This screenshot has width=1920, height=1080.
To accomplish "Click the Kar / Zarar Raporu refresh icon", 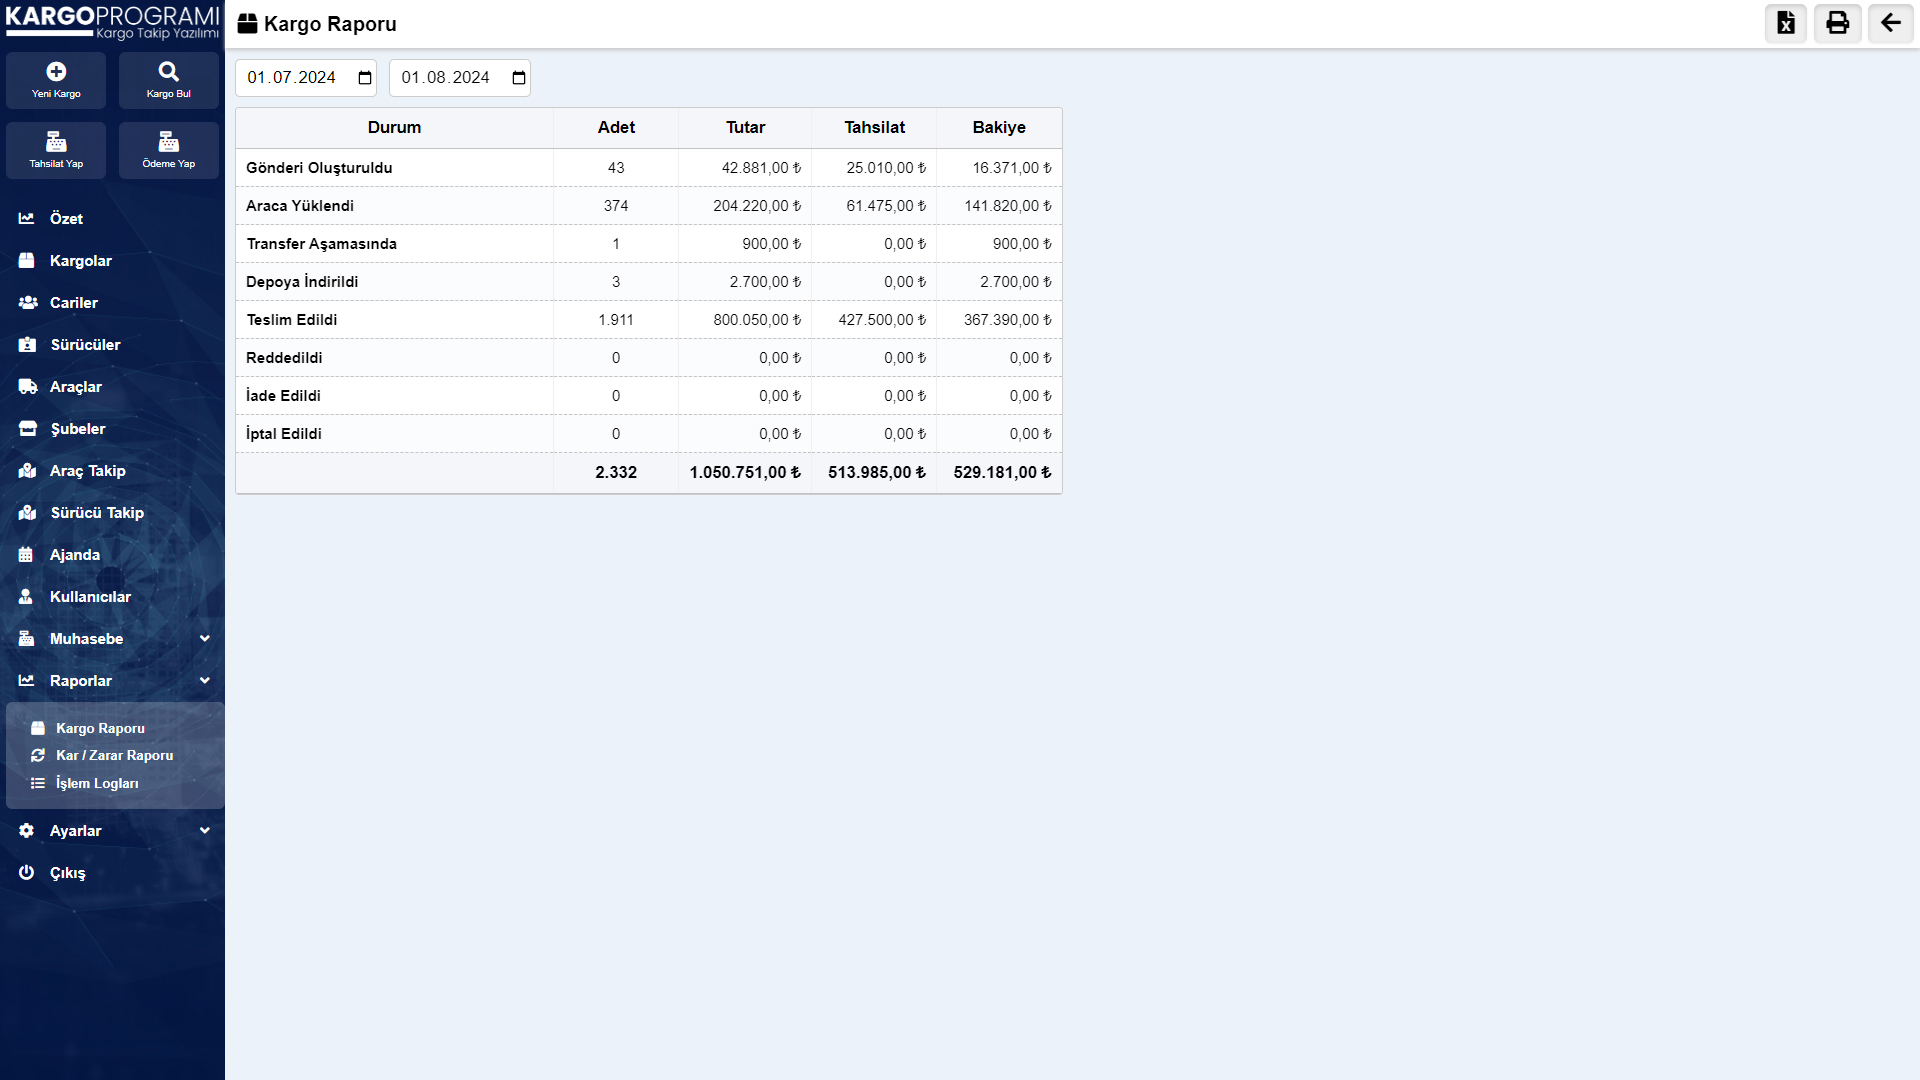I will (x=38, y=755).
